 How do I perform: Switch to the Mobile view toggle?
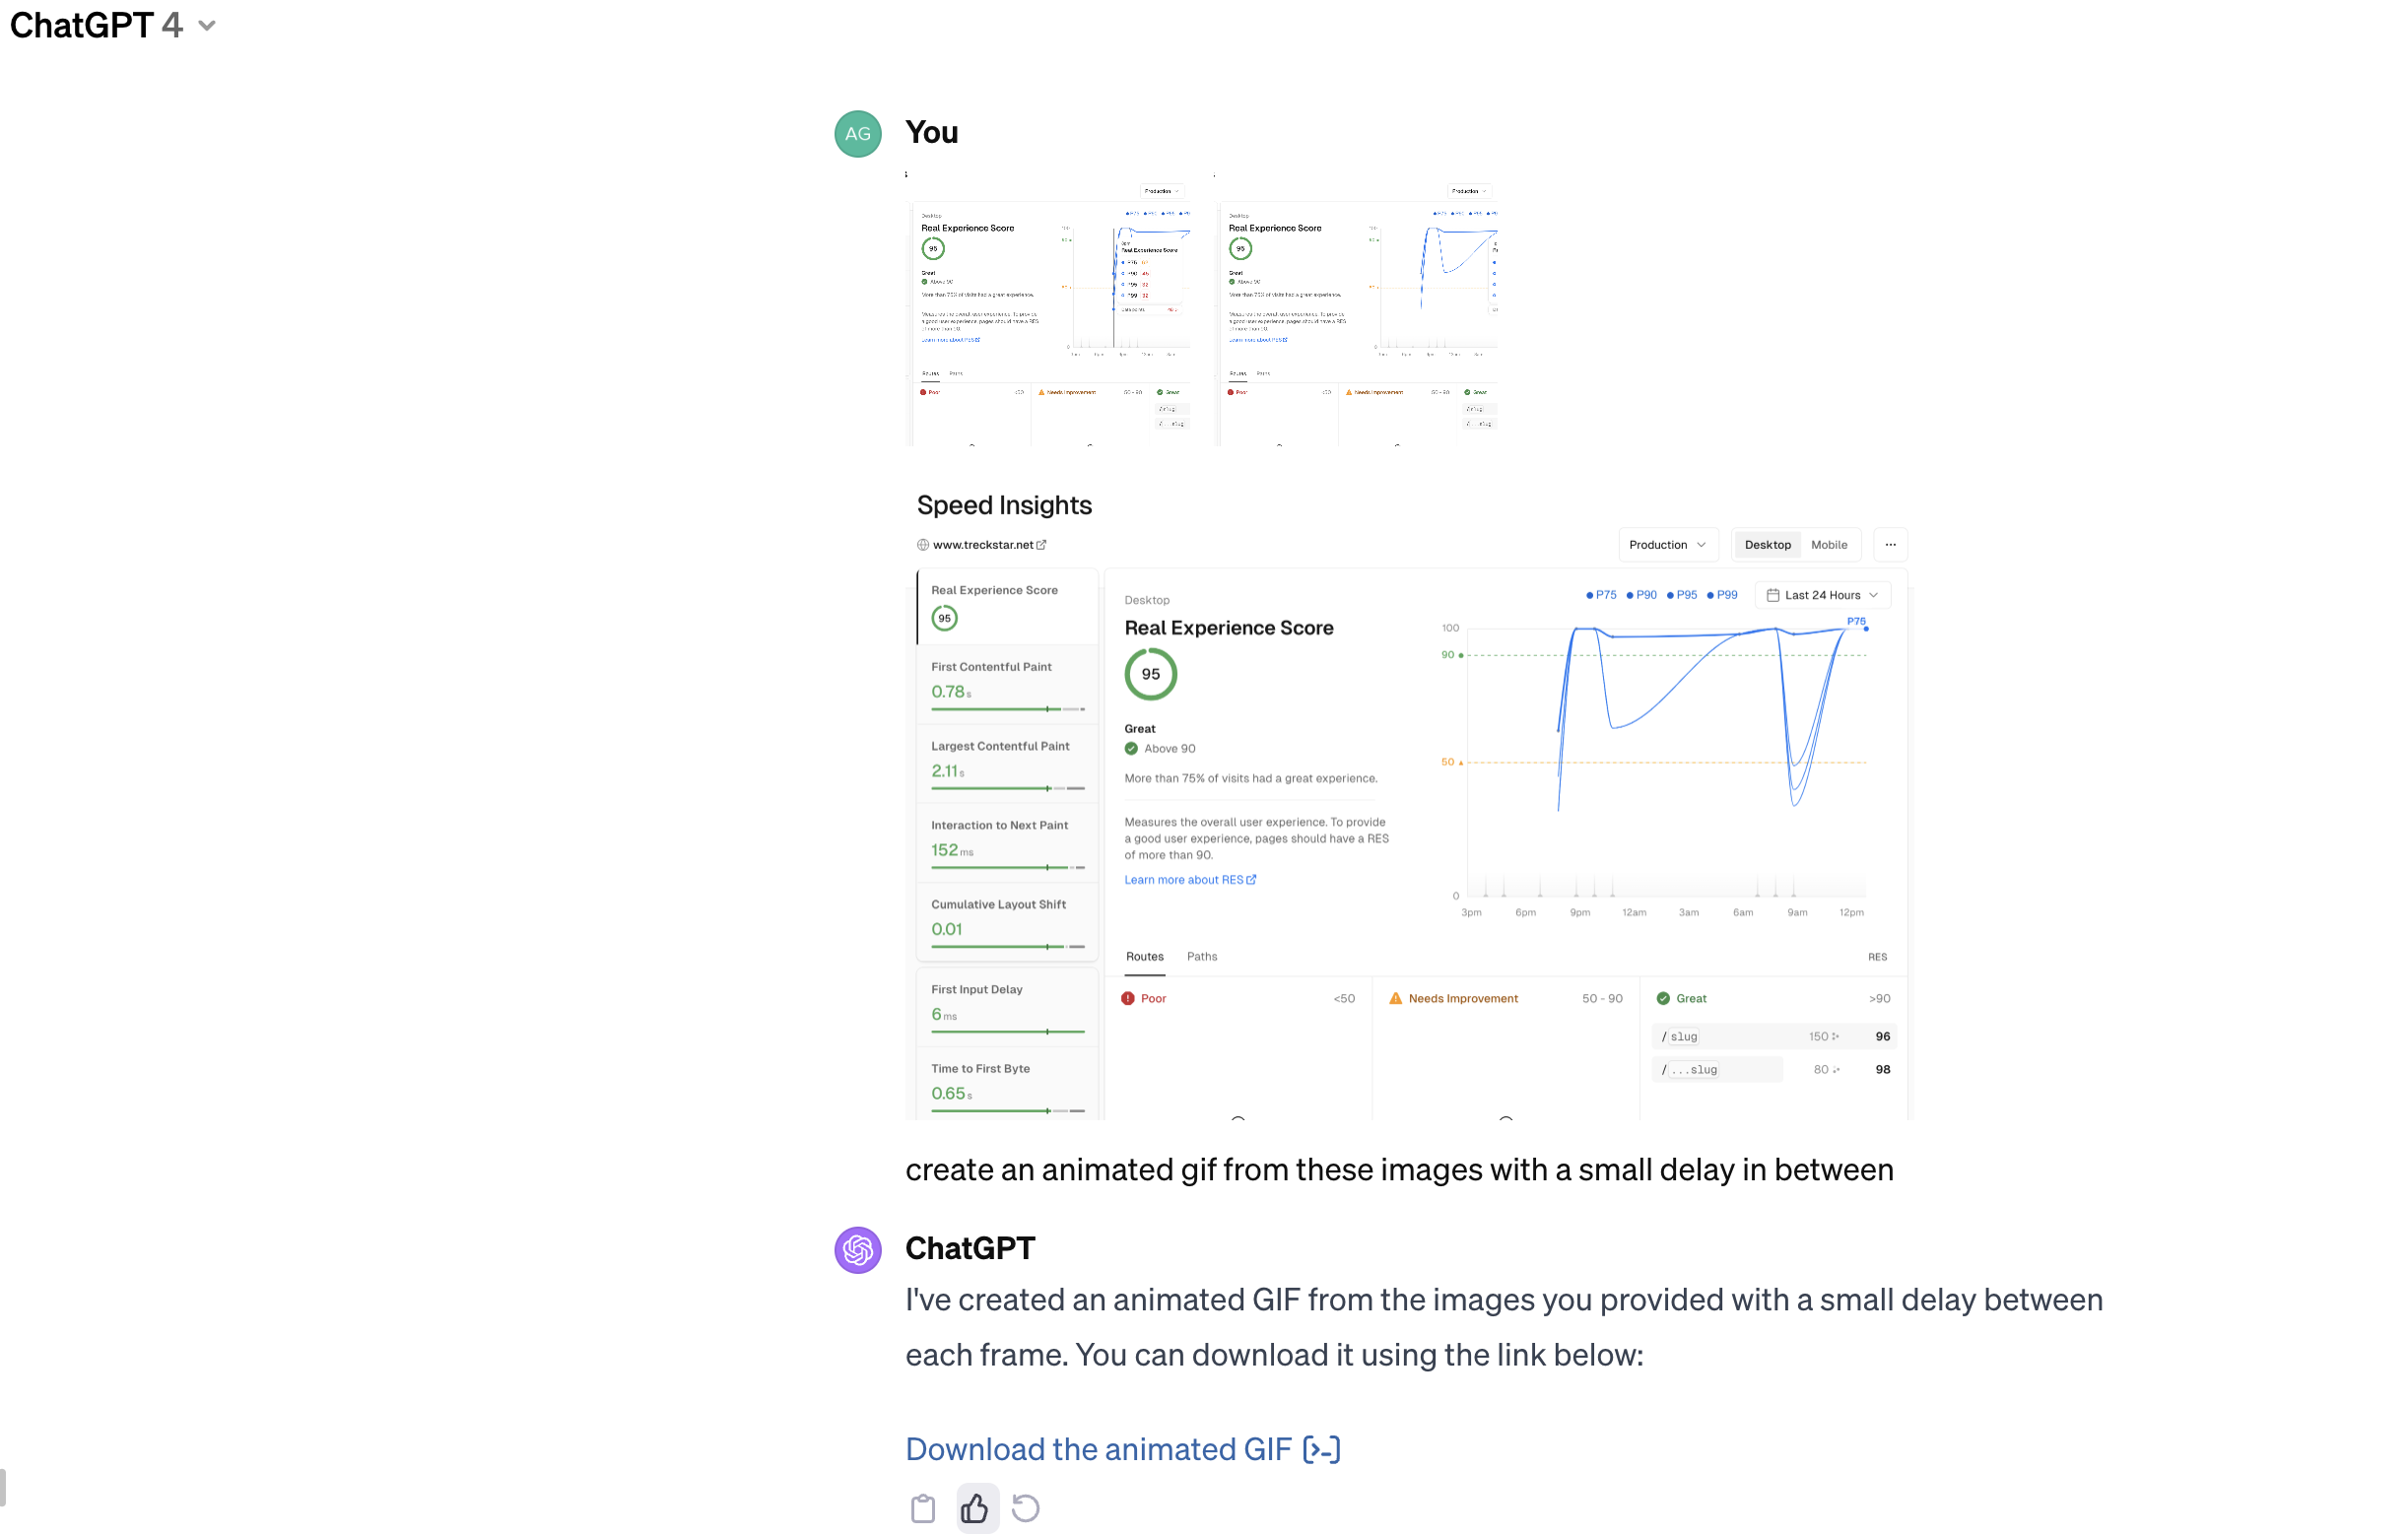pyautogui.click(x=1829, y=545)
